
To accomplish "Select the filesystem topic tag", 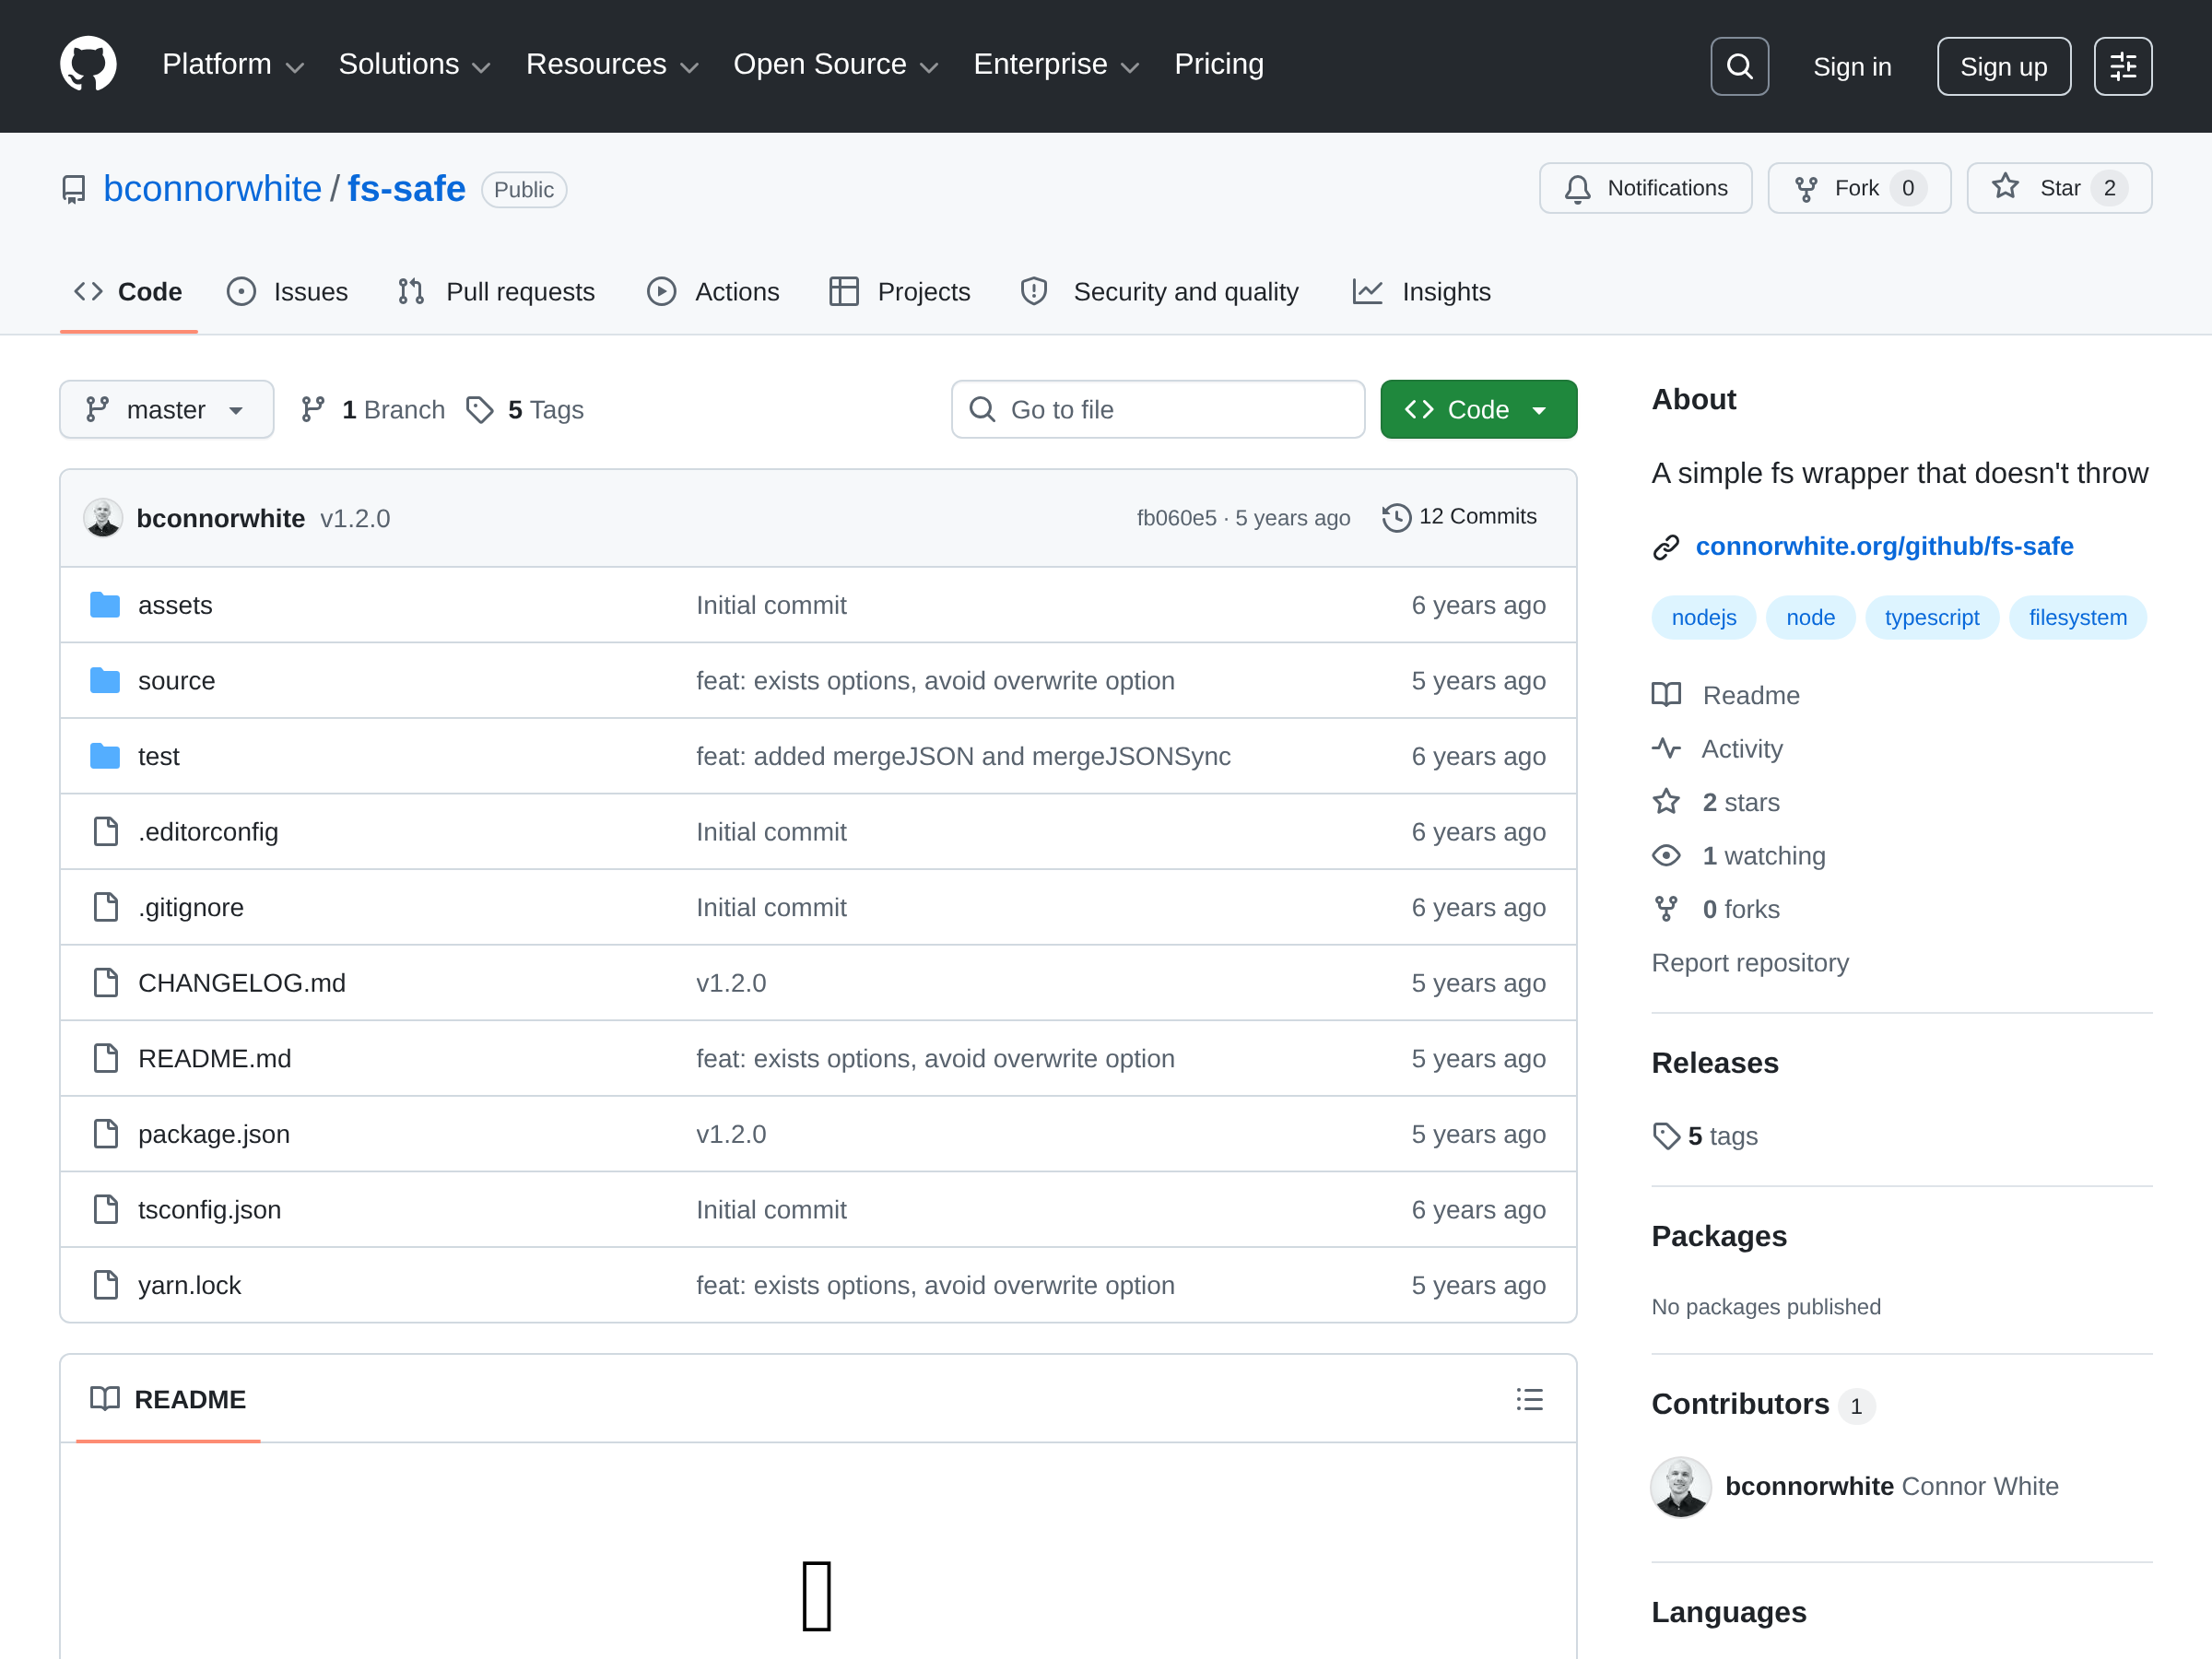I will 2077,618.
